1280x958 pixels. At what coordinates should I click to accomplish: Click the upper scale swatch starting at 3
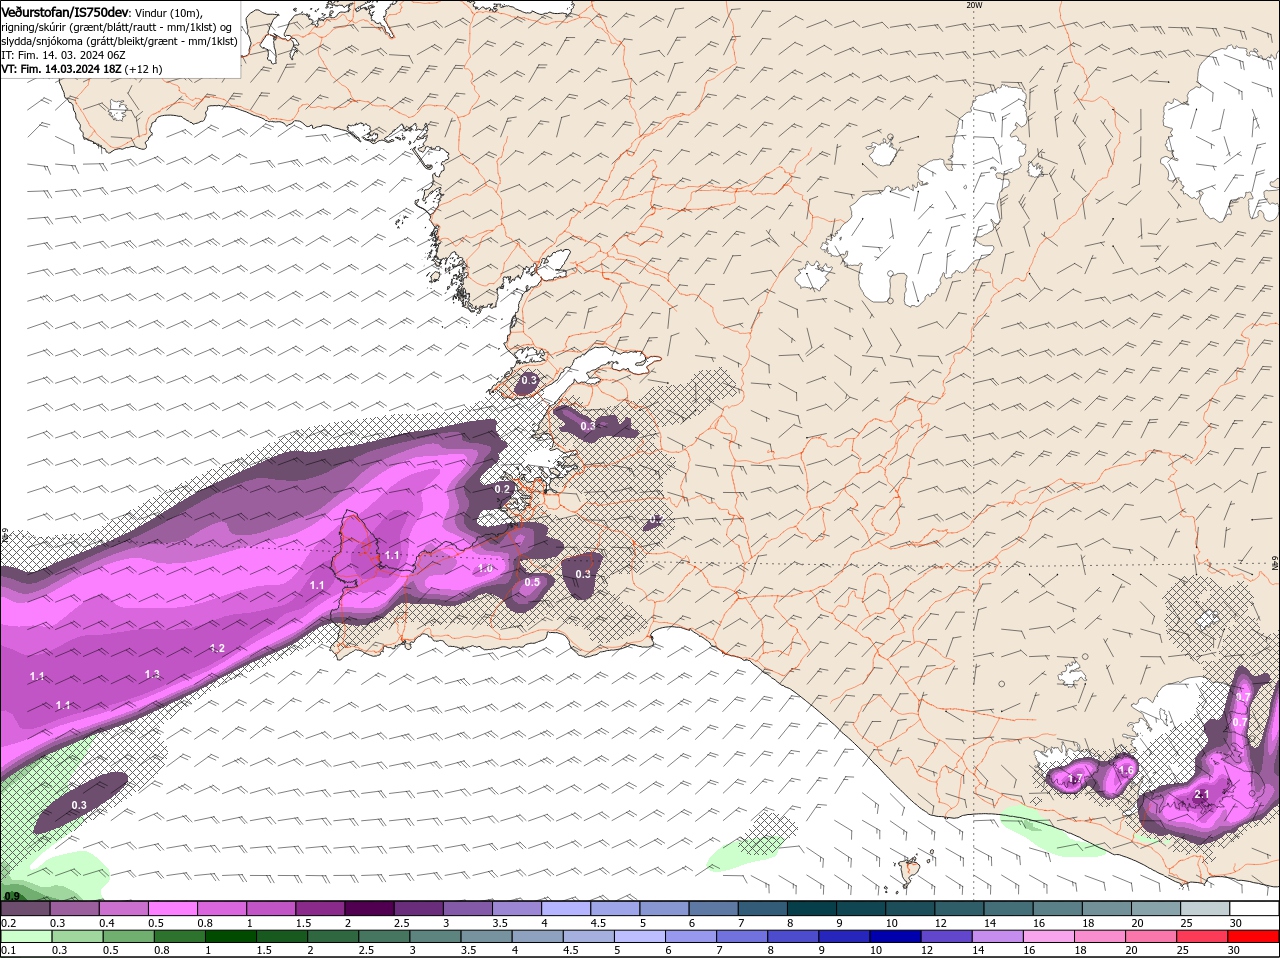[x=467, y=908]
